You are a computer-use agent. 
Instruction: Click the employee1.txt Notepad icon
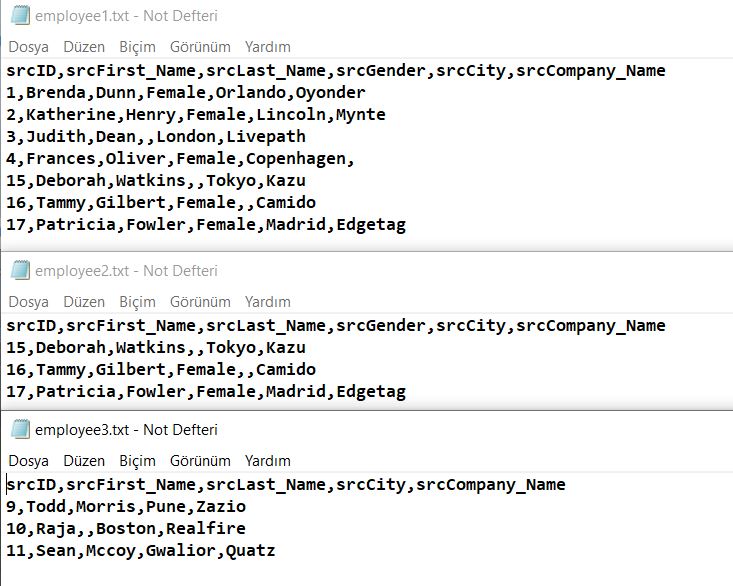click(20, 16)
